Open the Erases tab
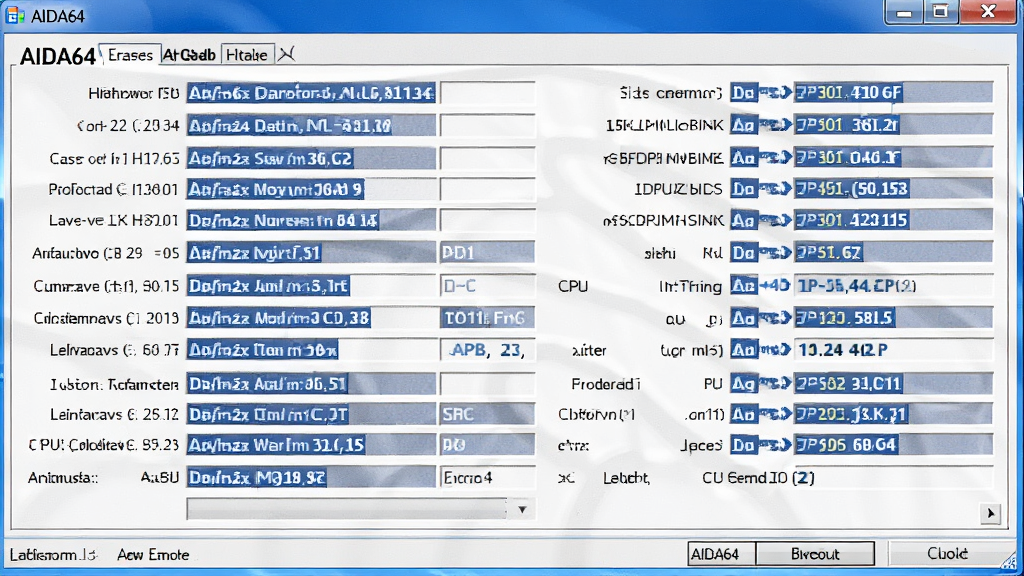Screen dimensions: 1024x576 130,55
